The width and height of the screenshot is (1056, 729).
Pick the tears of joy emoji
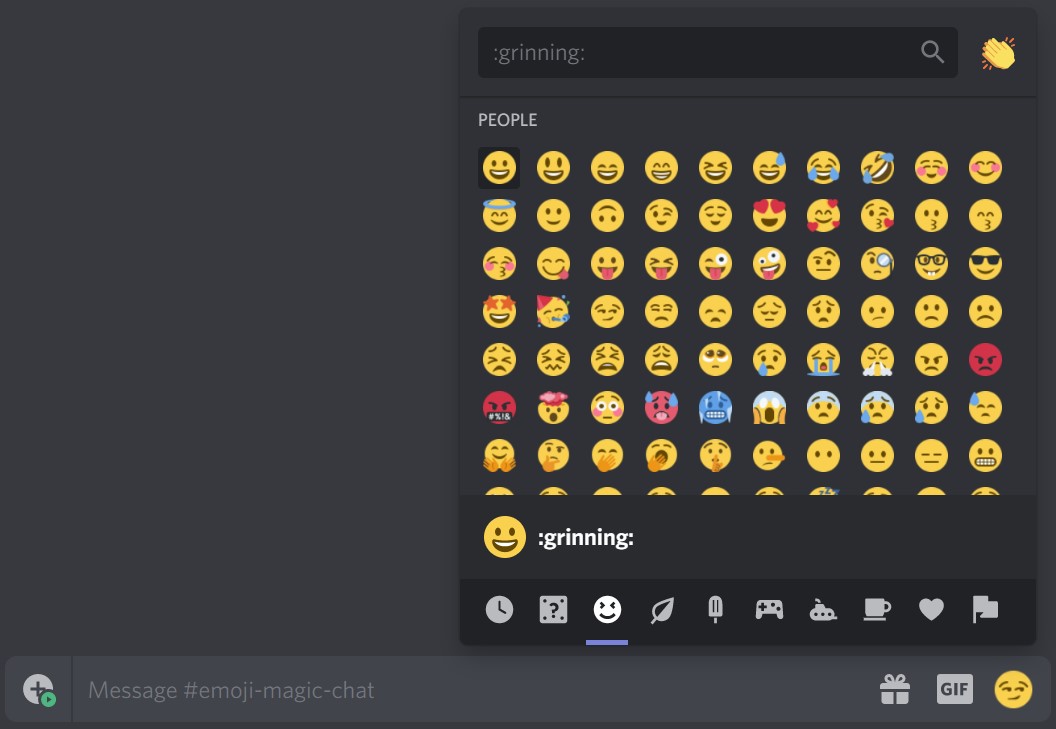click(823, 168)
